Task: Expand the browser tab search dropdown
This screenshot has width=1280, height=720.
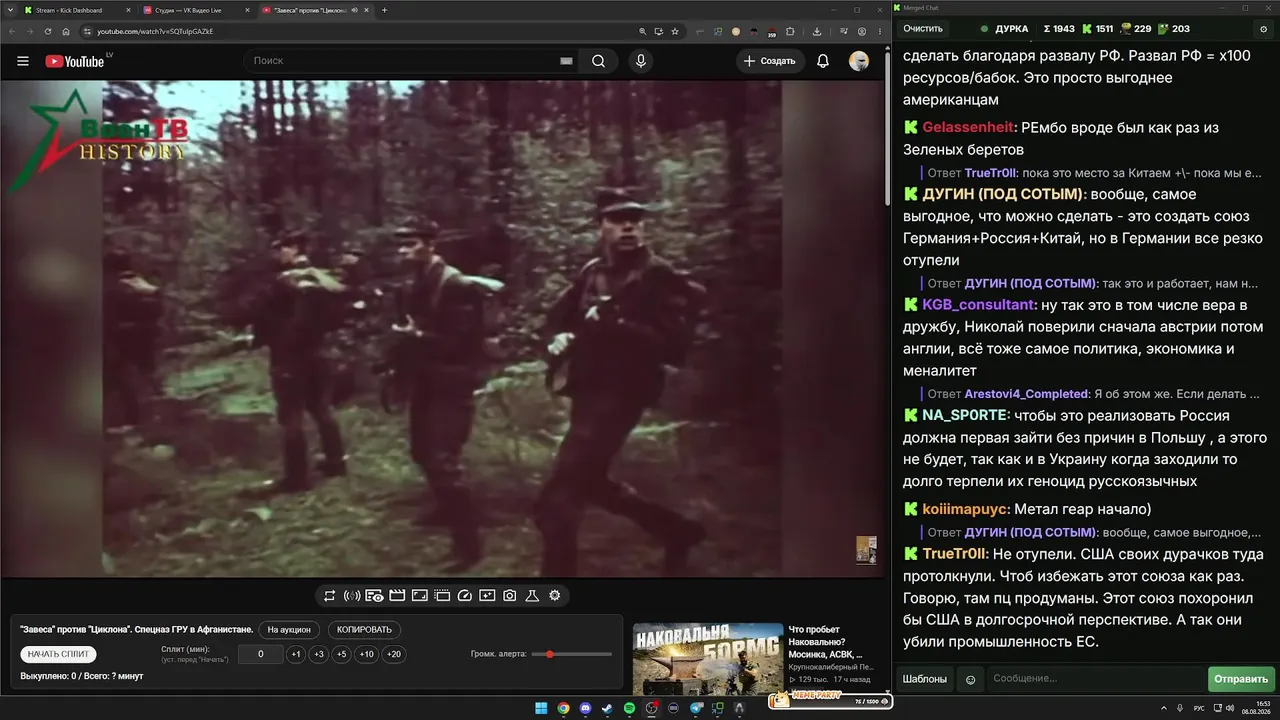Action: coord(9,10)
